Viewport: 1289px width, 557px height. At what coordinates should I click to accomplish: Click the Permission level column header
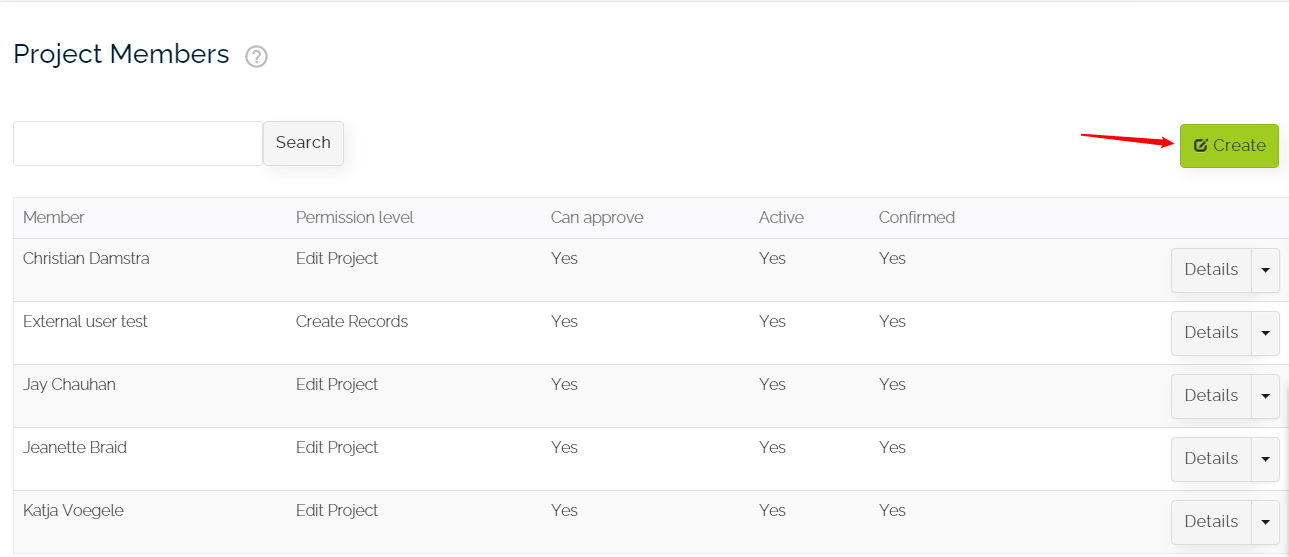click(354, 218)
